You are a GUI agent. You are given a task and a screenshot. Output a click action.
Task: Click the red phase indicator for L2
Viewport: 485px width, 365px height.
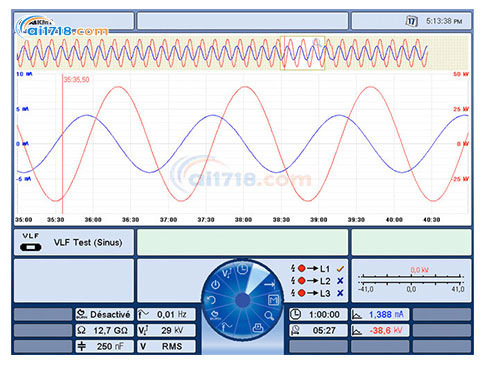[x=302, y=281]
